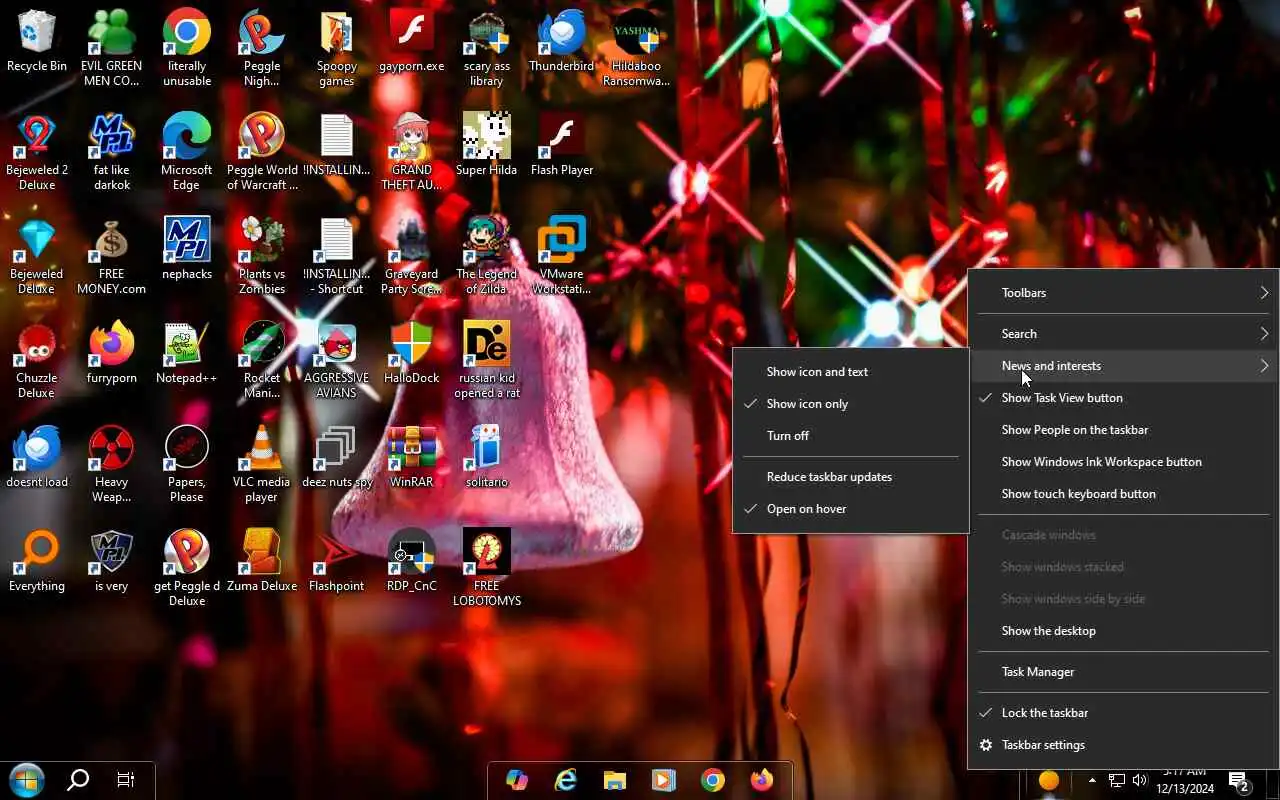
Task: Open the Start menu orb
Action: pyautogui.click(x=26, y=780)
